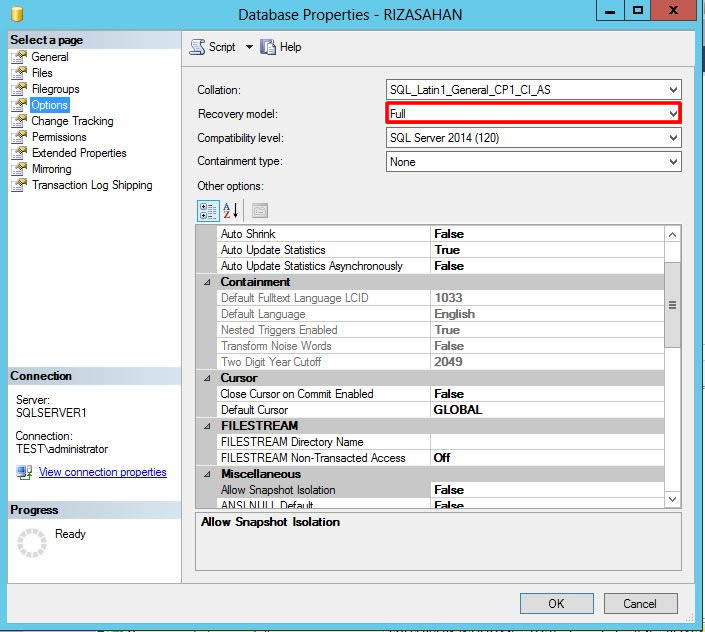This screenshot has height=632, width=705.
Task: Select the General page icon
Action: (x=19, y=57)
